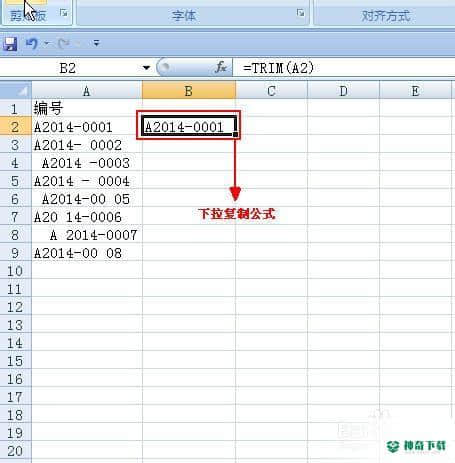Open the 剪贴板 group dialog launcher
The height and width of the screenshot is (463, 455).
tap(63, 13)
